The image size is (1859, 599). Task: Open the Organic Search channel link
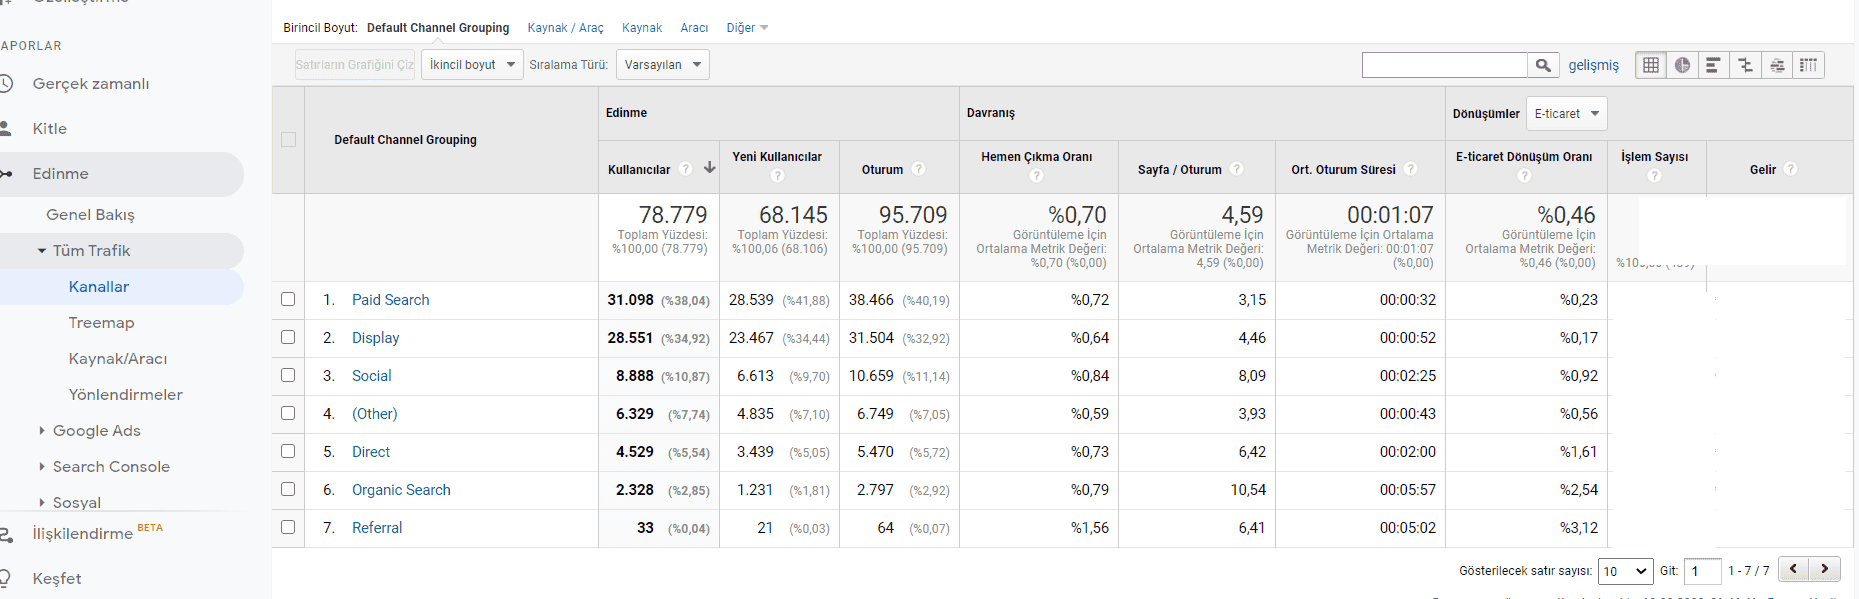[401, 490]
